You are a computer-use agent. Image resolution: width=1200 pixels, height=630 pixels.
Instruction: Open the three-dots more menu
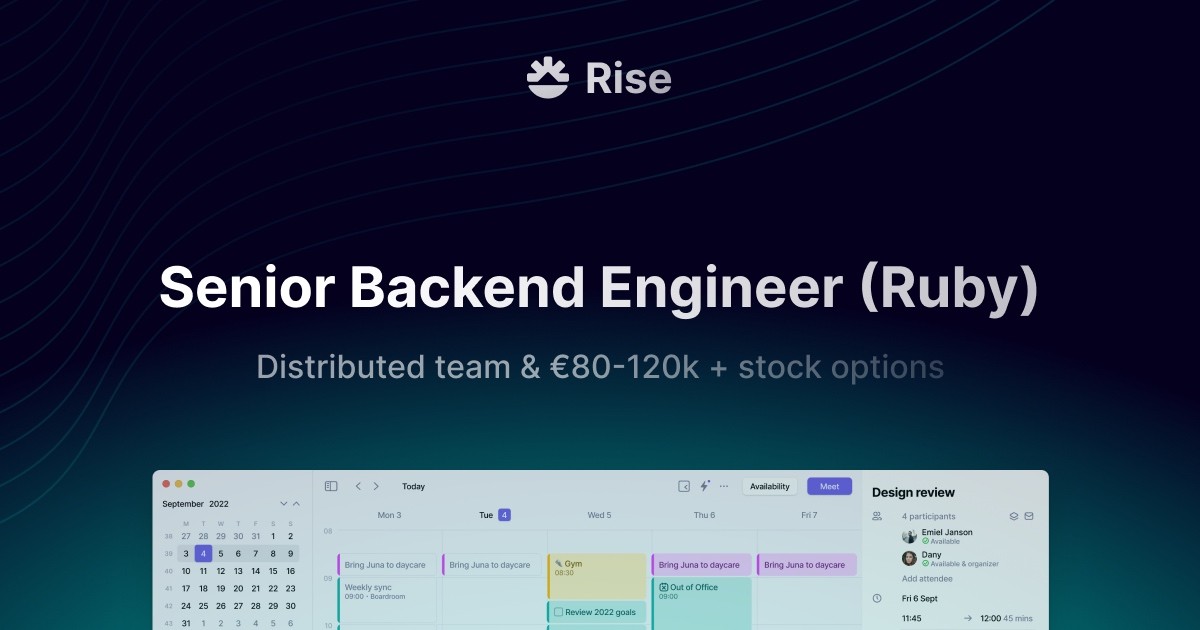tap(724, 486)
